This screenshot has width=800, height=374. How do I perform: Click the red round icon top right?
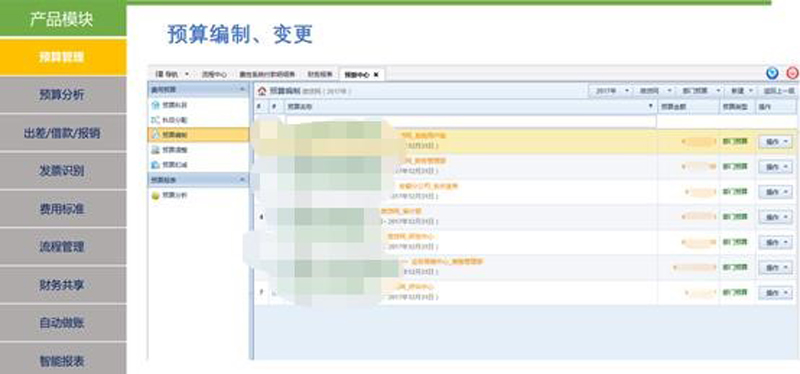pos(793,73)
